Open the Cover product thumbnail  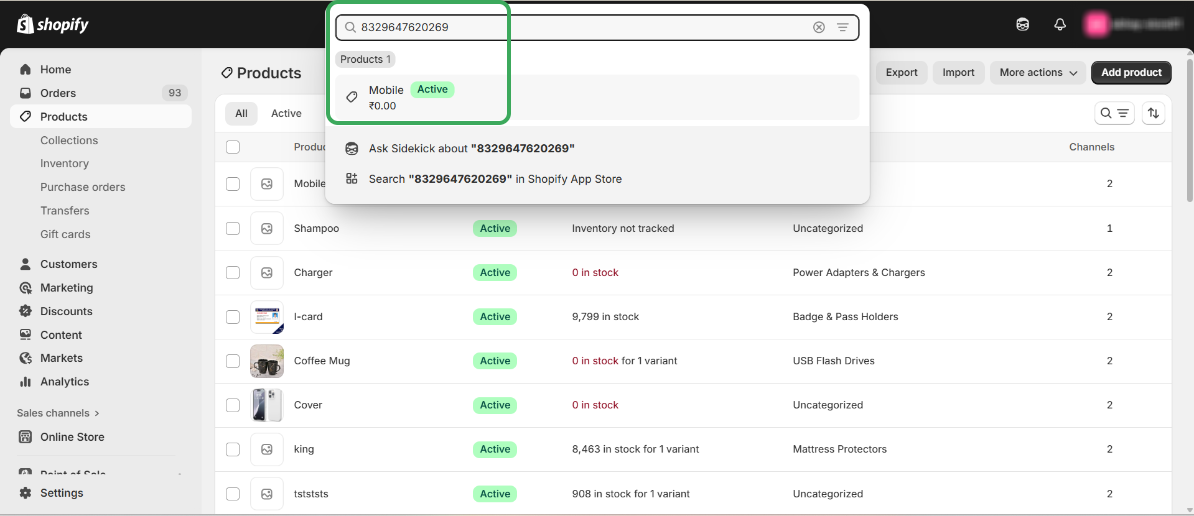(x=267, y=405)
